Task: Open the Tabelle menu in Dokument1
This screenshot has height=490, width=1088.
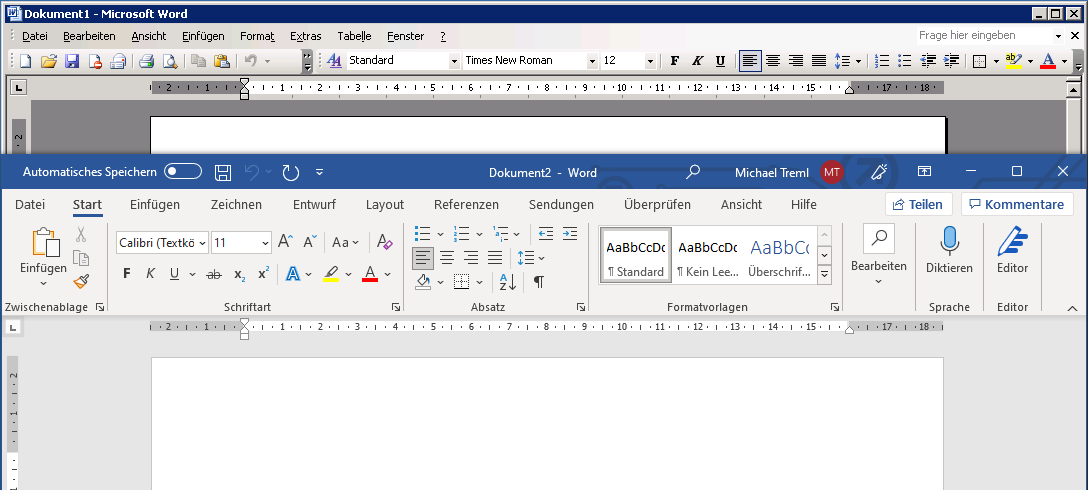Action: 354,36
